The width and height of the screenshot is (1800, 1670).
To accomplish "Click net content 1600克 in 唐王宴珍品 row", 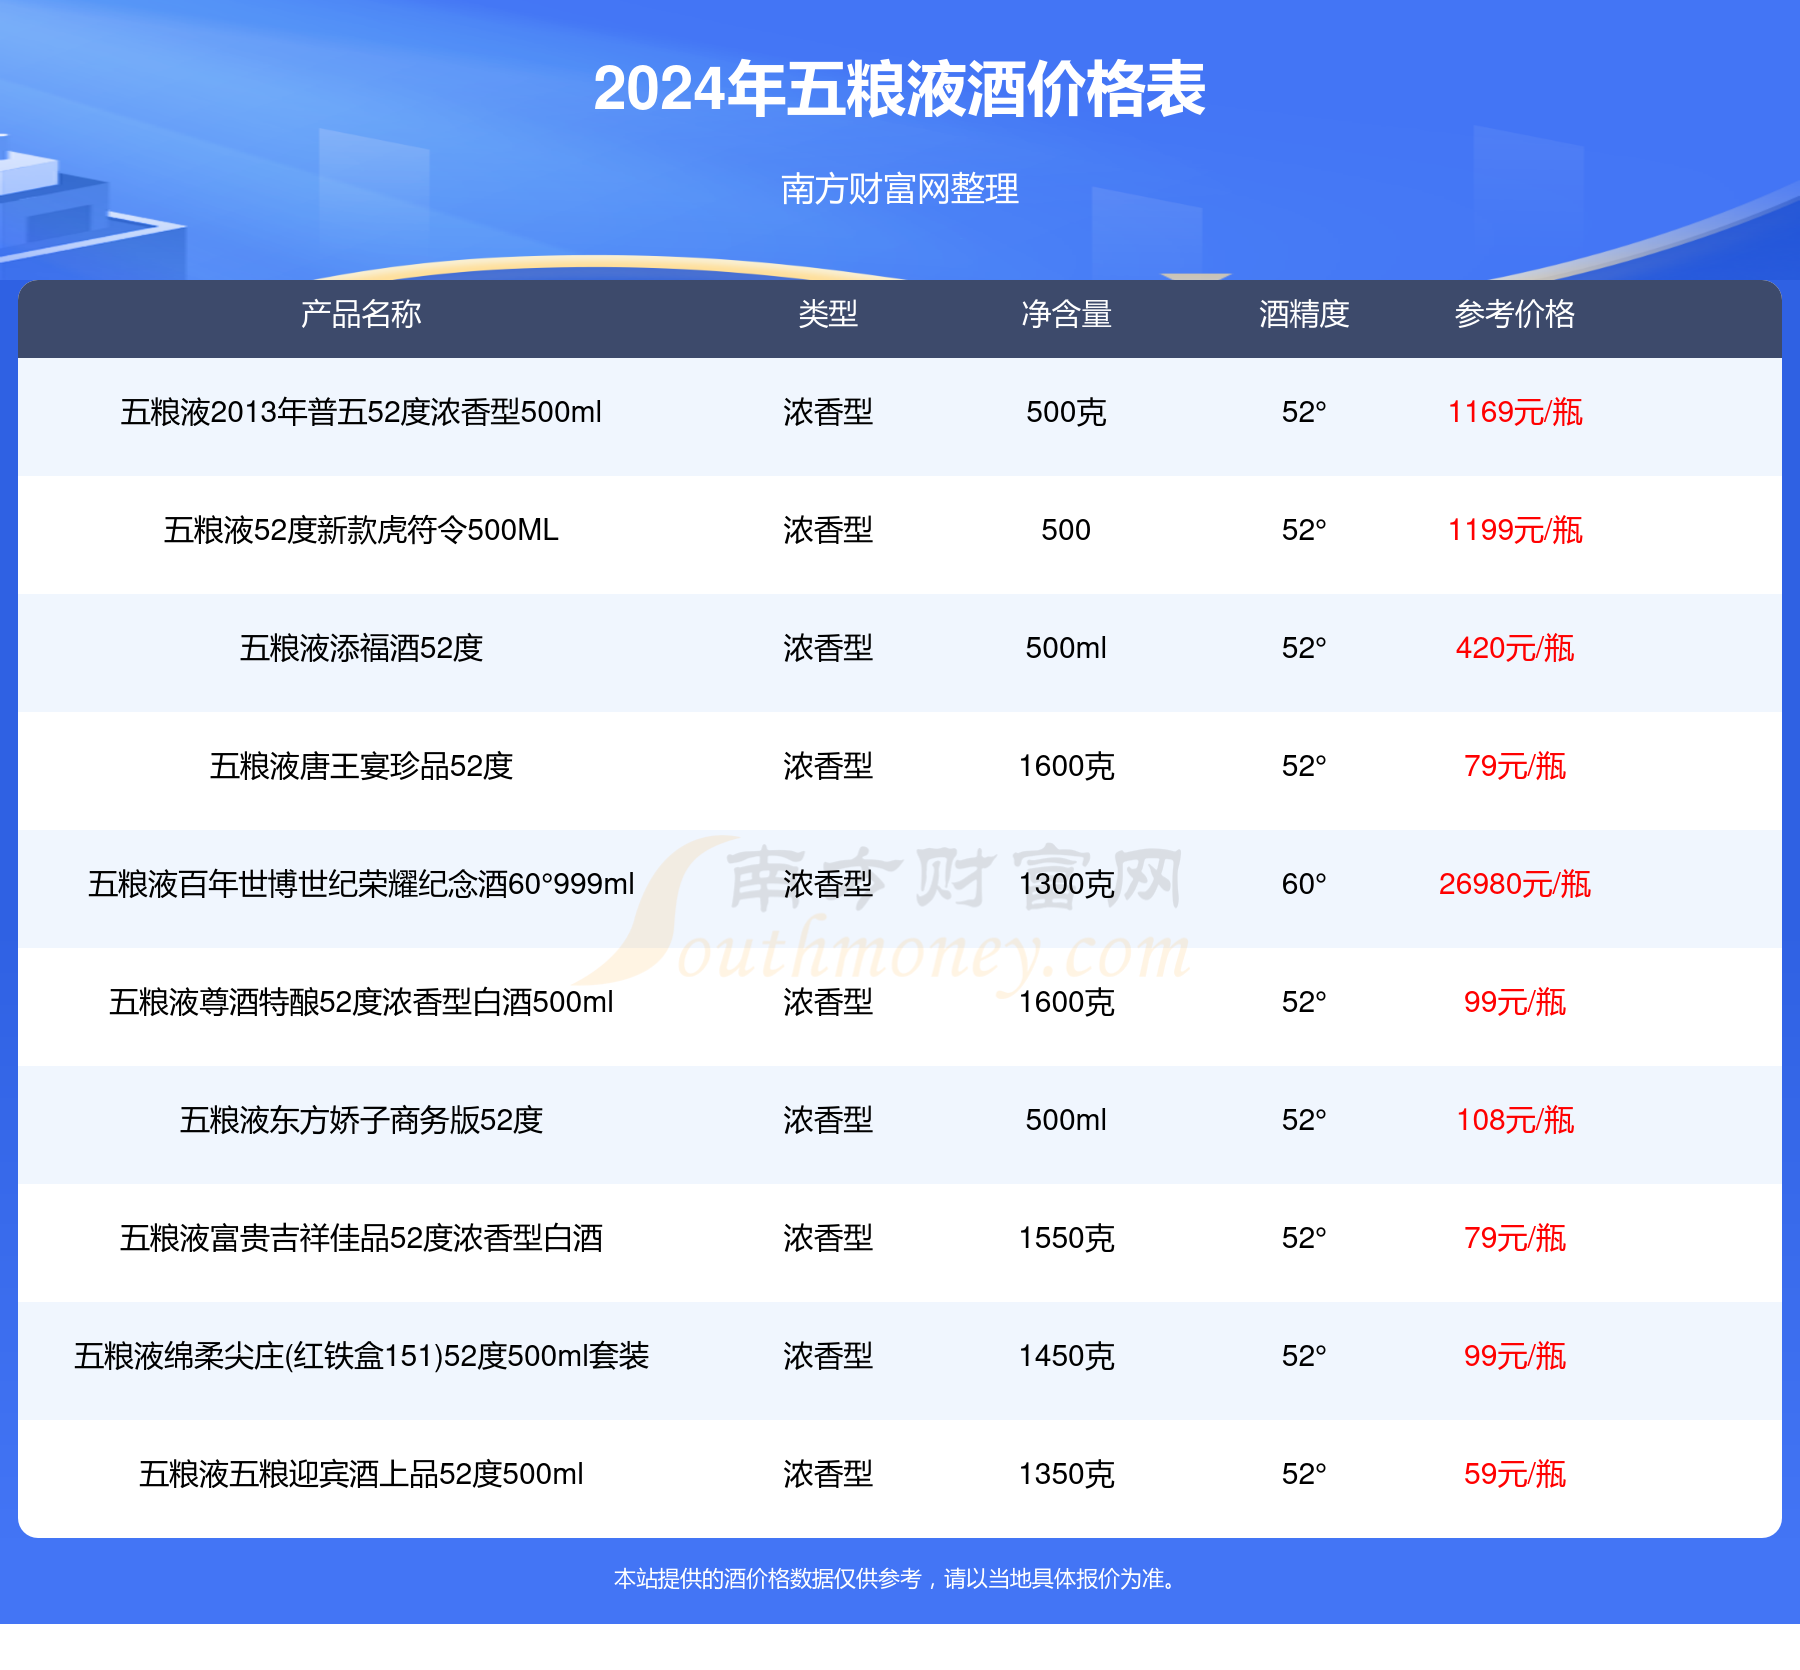I will tap(1066, 766).
